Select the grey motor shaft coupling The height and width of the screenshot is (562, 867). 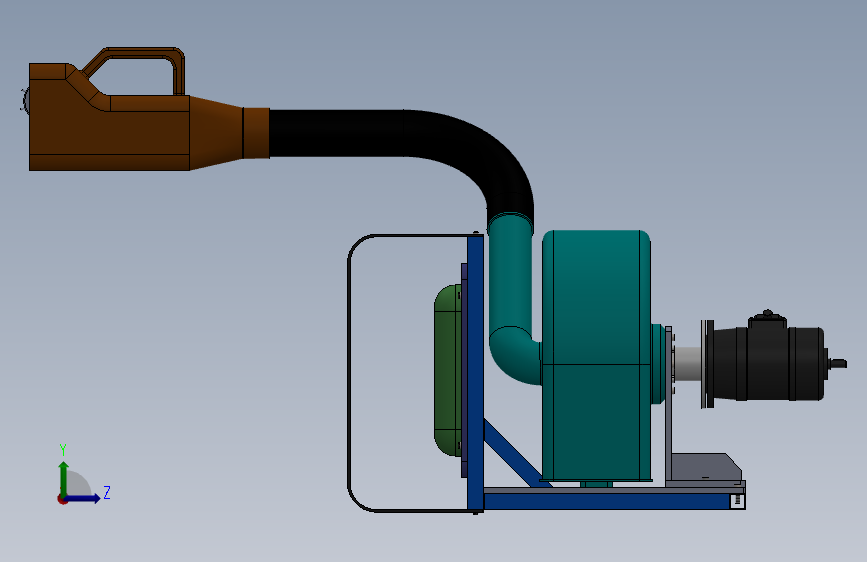click(x=688, y=363)
